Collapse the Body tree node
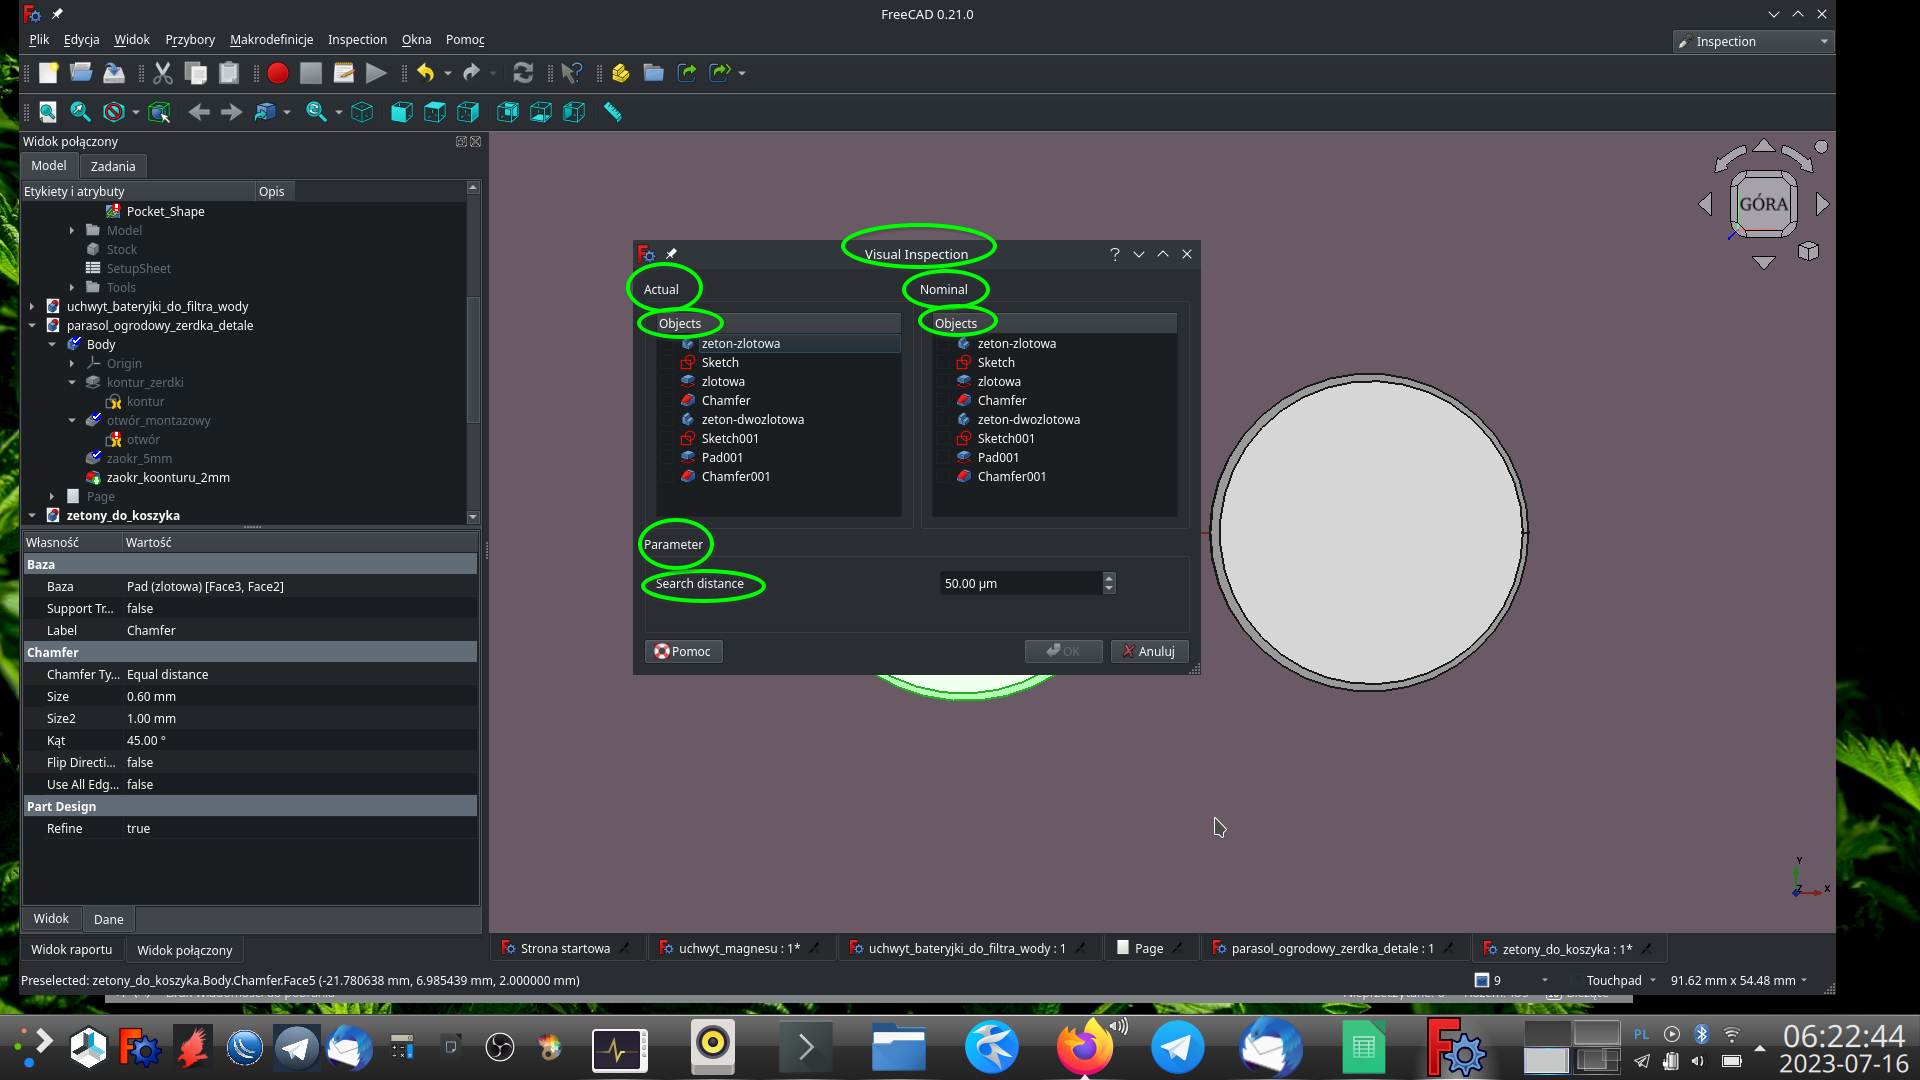 (52, 344)
